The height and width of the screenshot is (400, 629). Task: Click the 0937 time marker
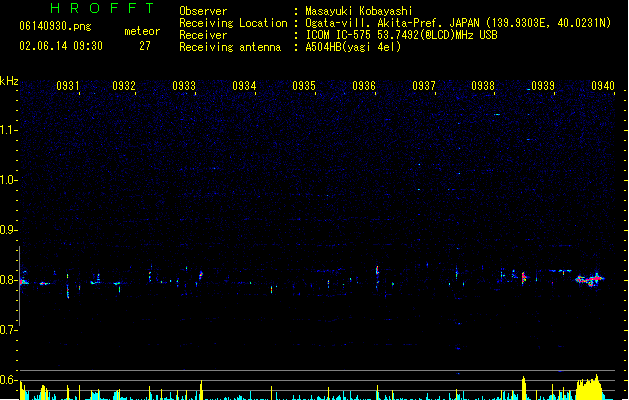[424, 86]
